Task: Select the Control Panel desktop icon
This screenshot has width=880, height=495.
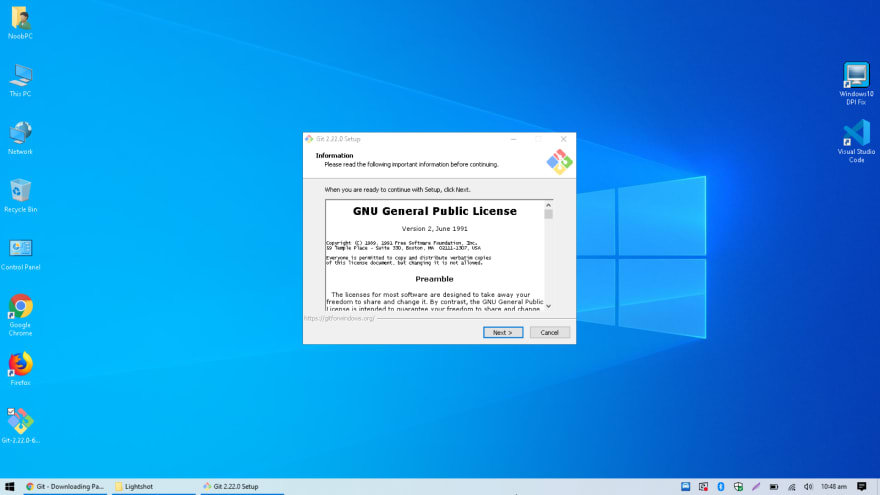Action: tap(20, 254)
